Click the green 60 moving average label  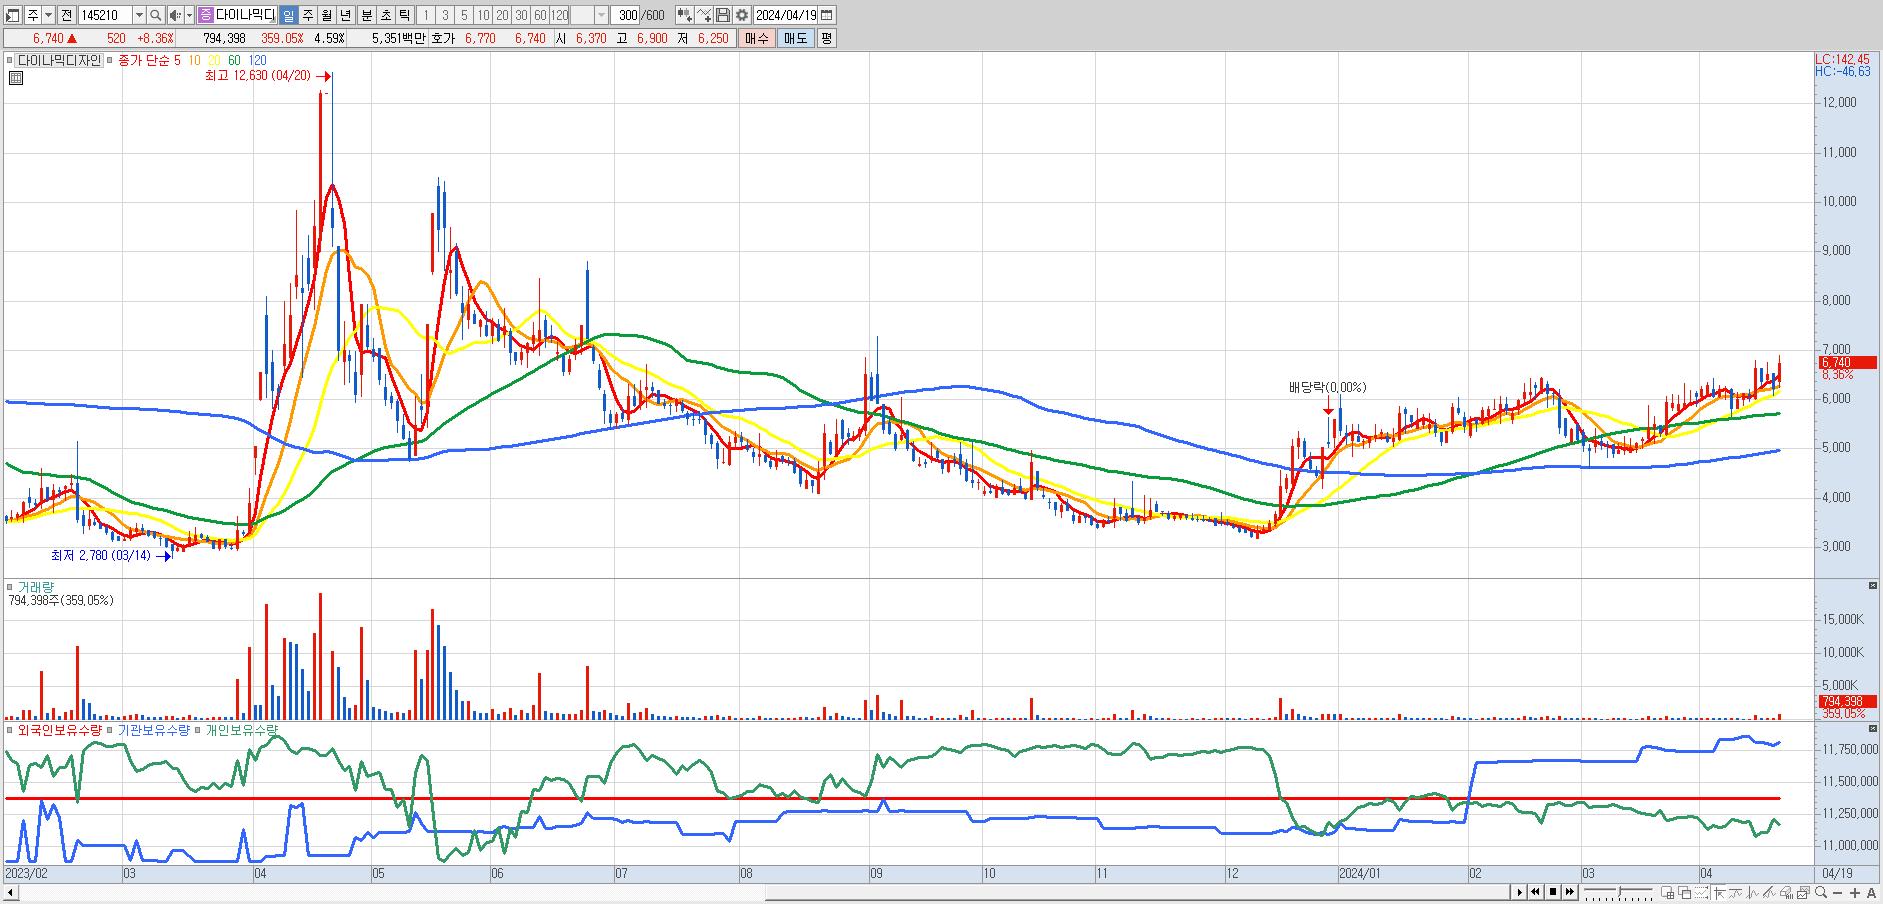point(234,60)
